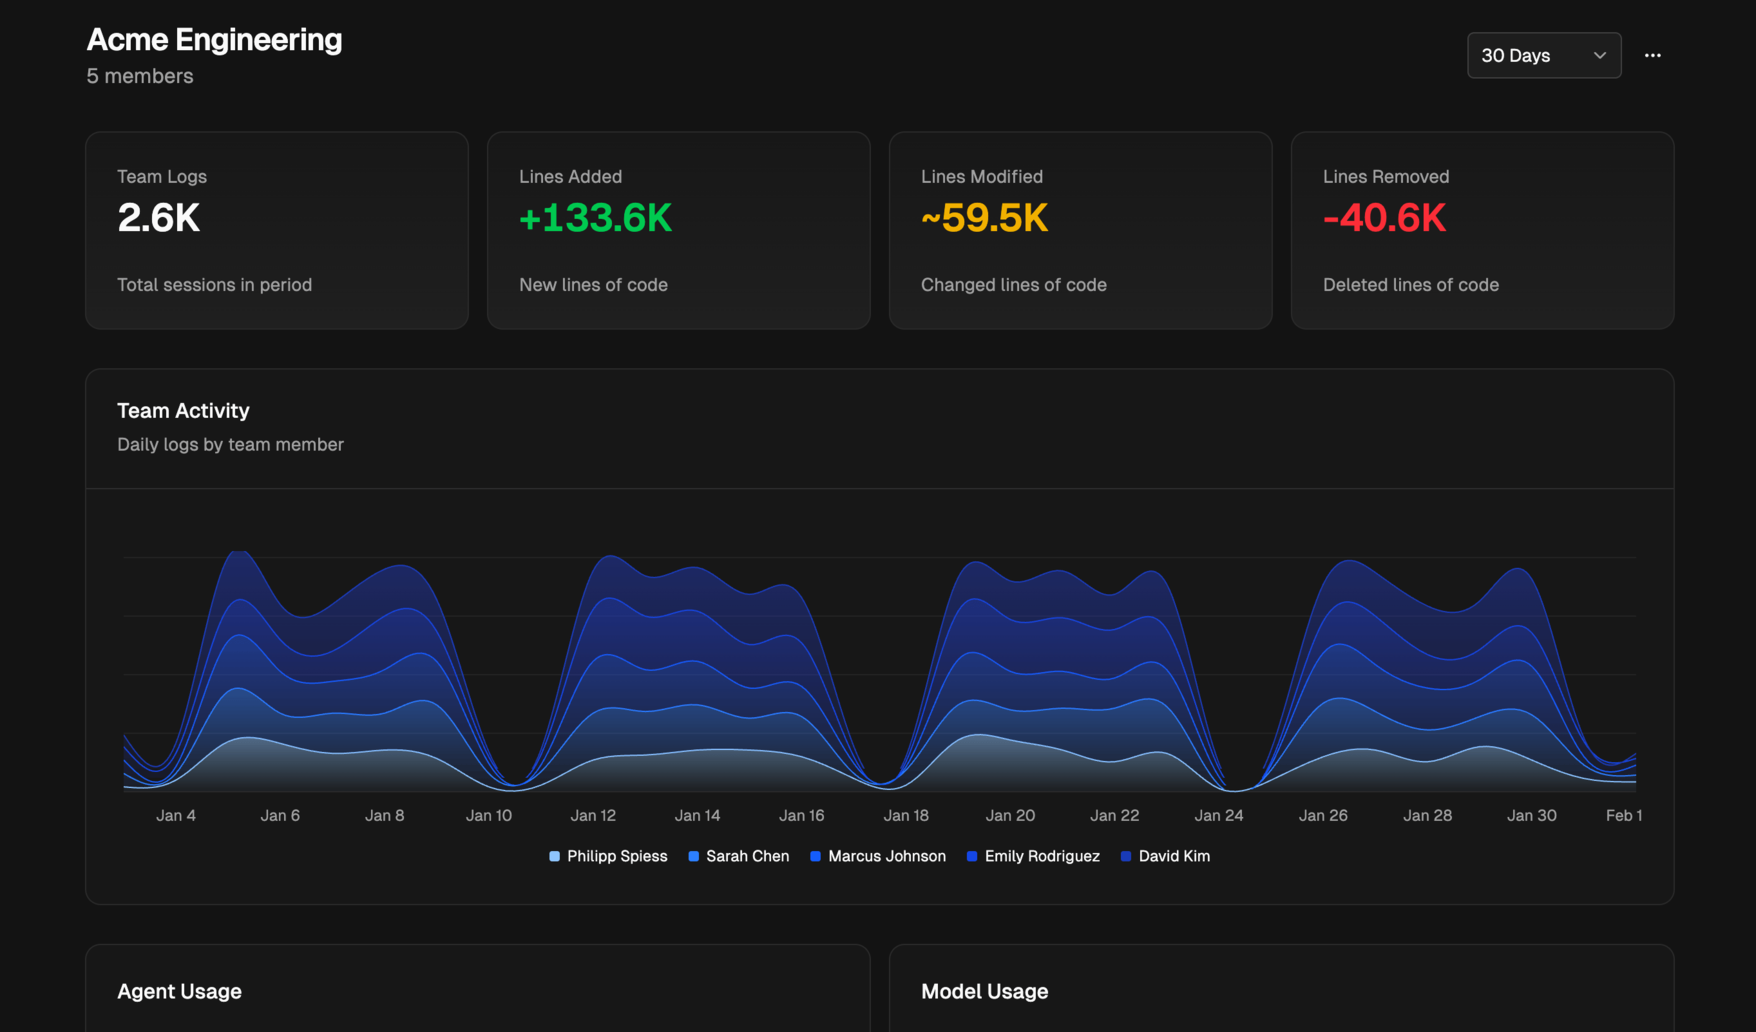Image resolution: width=1756 pixels, height=1032 pixels.
Task: Click the Jan 18 axis label on the chart
Action: [906, 815]
